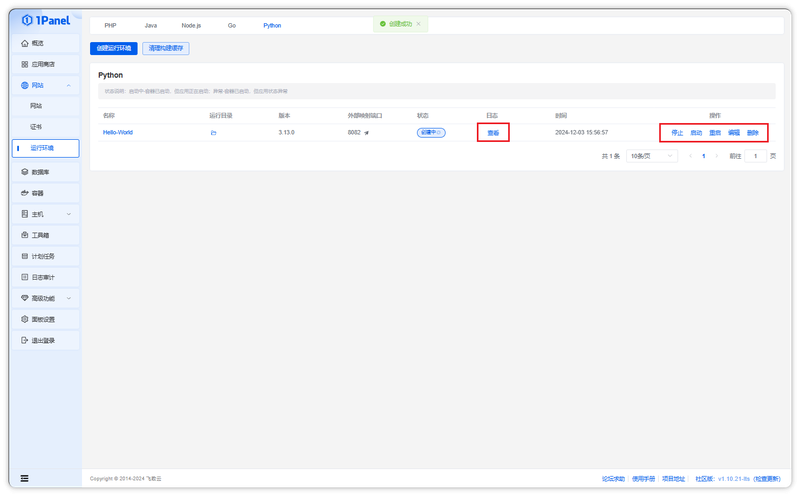Open the Hello-World run directory folder icon
This screenshot has height=496, width=800.
point(213,133)
